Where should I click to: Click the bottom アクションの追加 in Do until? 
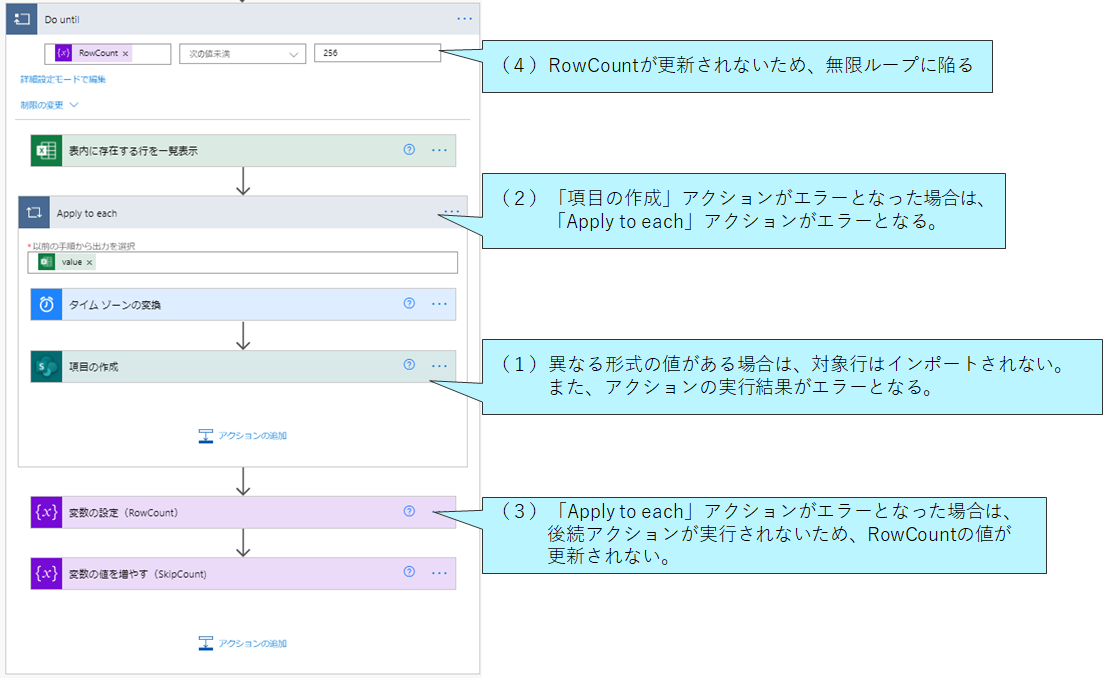click(243, 644)
